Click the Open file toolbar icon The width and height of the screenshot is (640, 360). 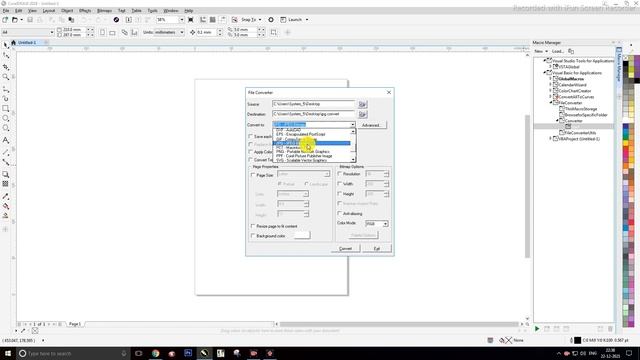pos(15,20)
